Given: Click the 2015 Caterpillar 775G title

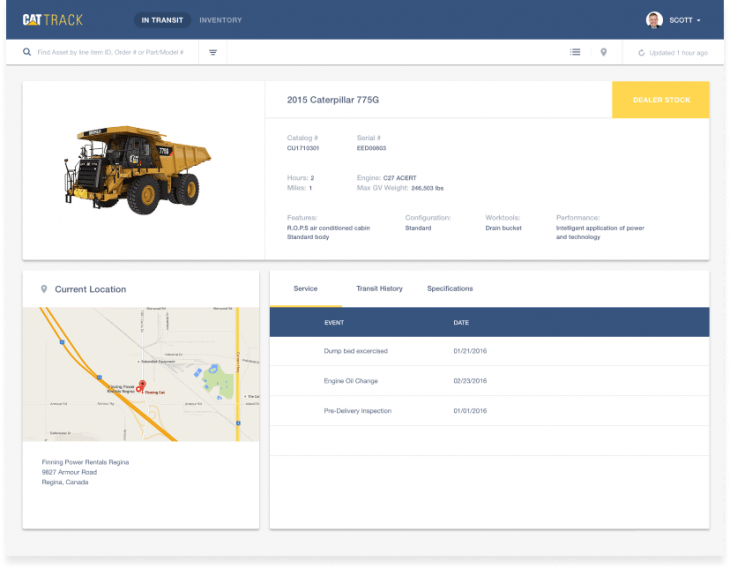Looking at the screenshot, I should pos(333,100).
